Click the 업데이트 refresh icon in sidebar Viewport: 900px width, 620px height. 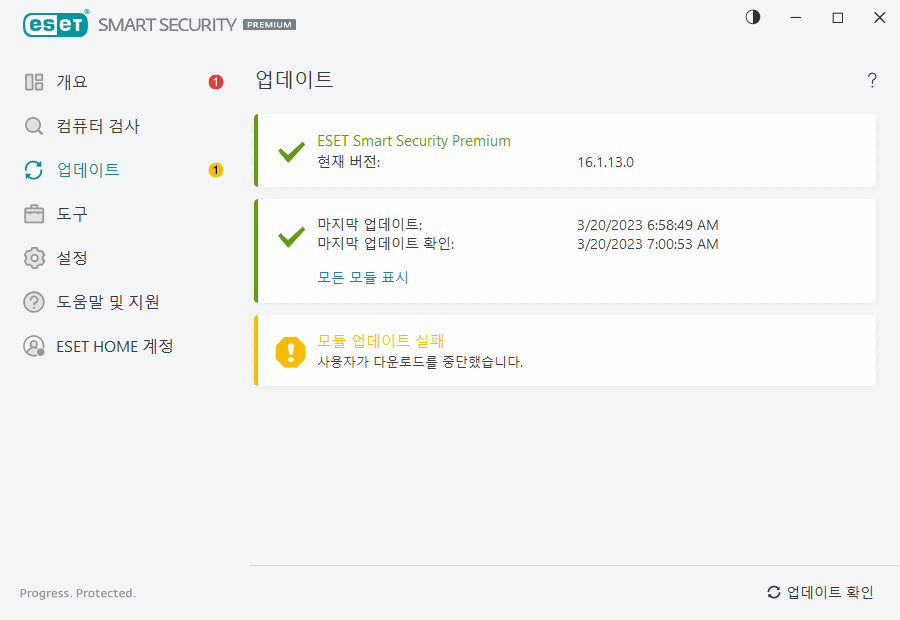coord(31,170)
